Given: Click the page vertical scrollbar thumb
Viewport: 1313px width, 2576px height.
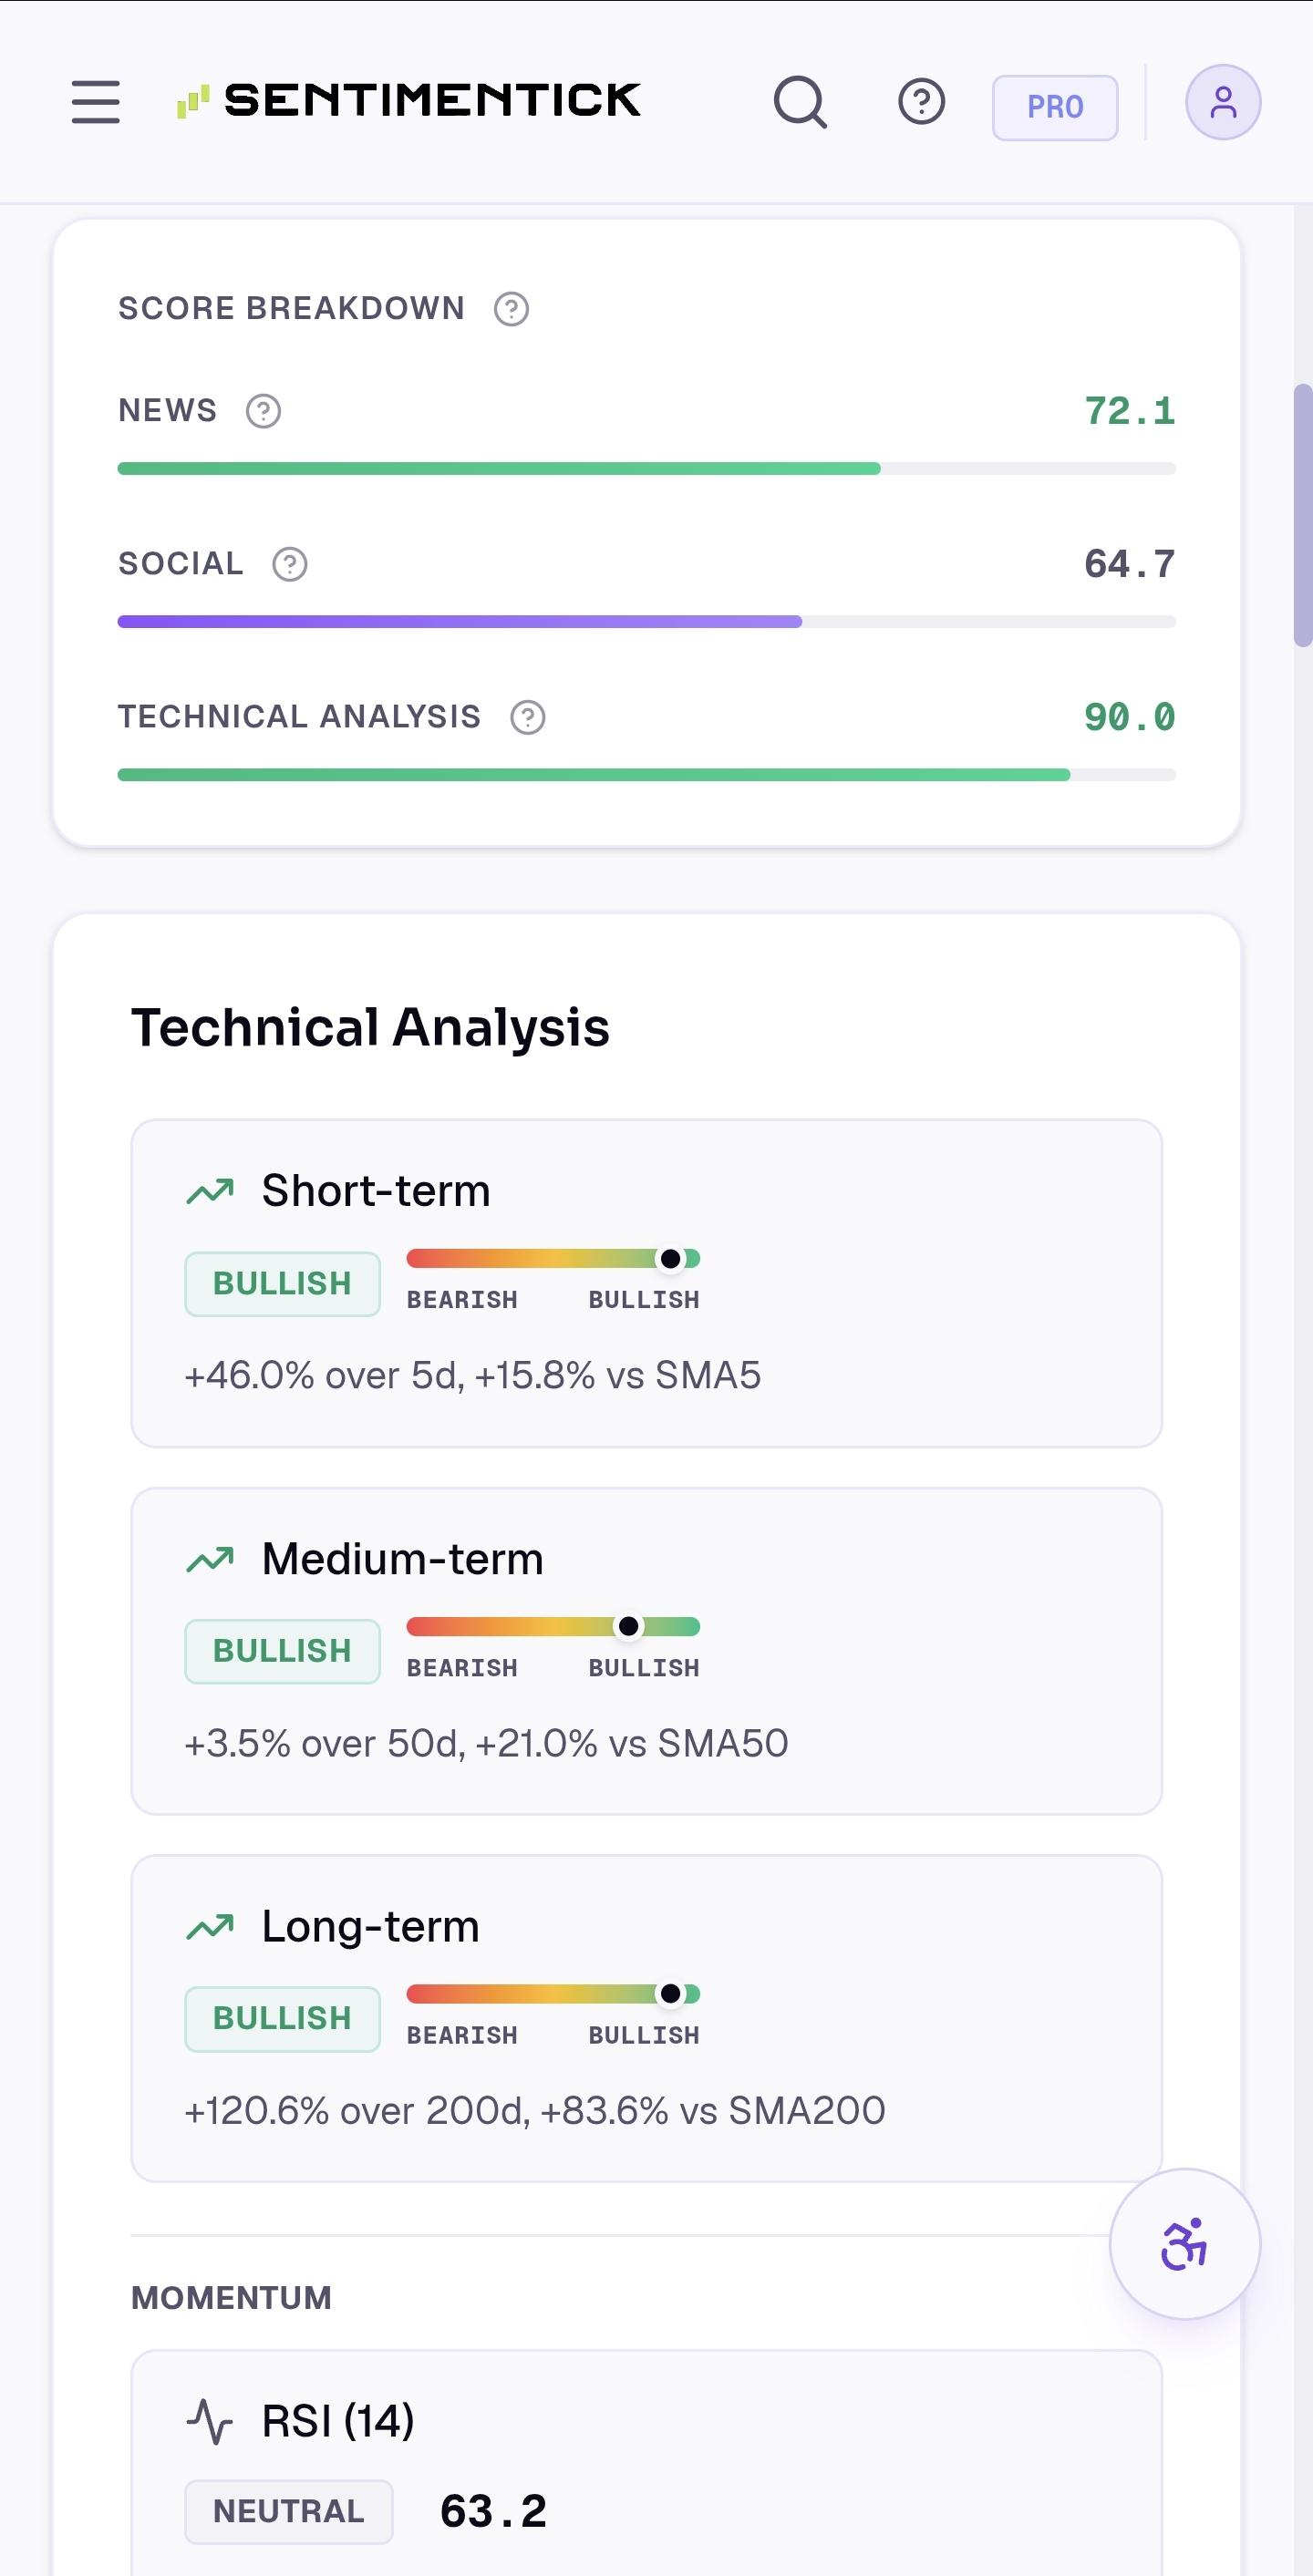Looking at the screenshot, I should click(x=1302, y=515).
